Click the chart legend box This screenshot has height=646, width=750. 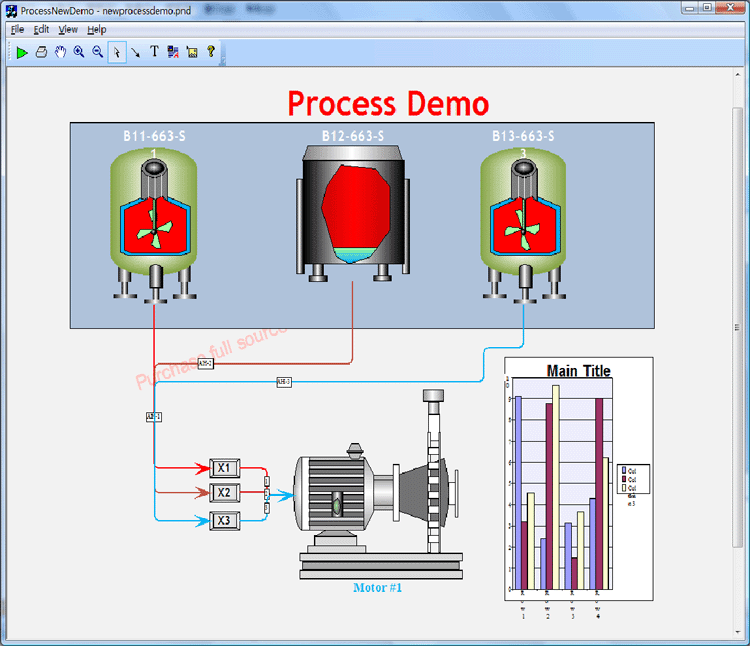click(633, 479)
